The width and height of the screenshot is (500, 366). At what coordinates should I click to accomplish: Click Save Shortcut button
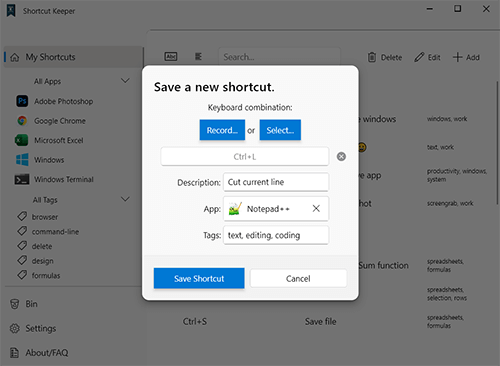tap(199, 278)
